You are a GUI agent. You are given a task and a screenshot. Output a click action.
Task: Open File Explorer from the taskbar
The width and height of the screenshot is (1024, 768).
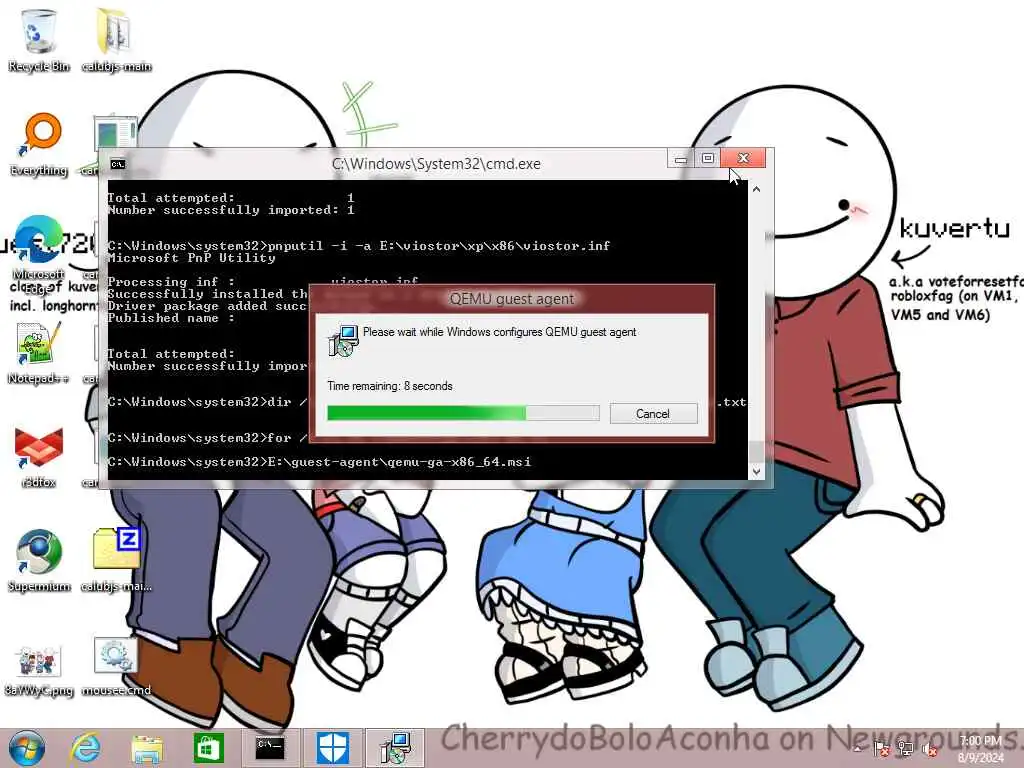point(147,748)
